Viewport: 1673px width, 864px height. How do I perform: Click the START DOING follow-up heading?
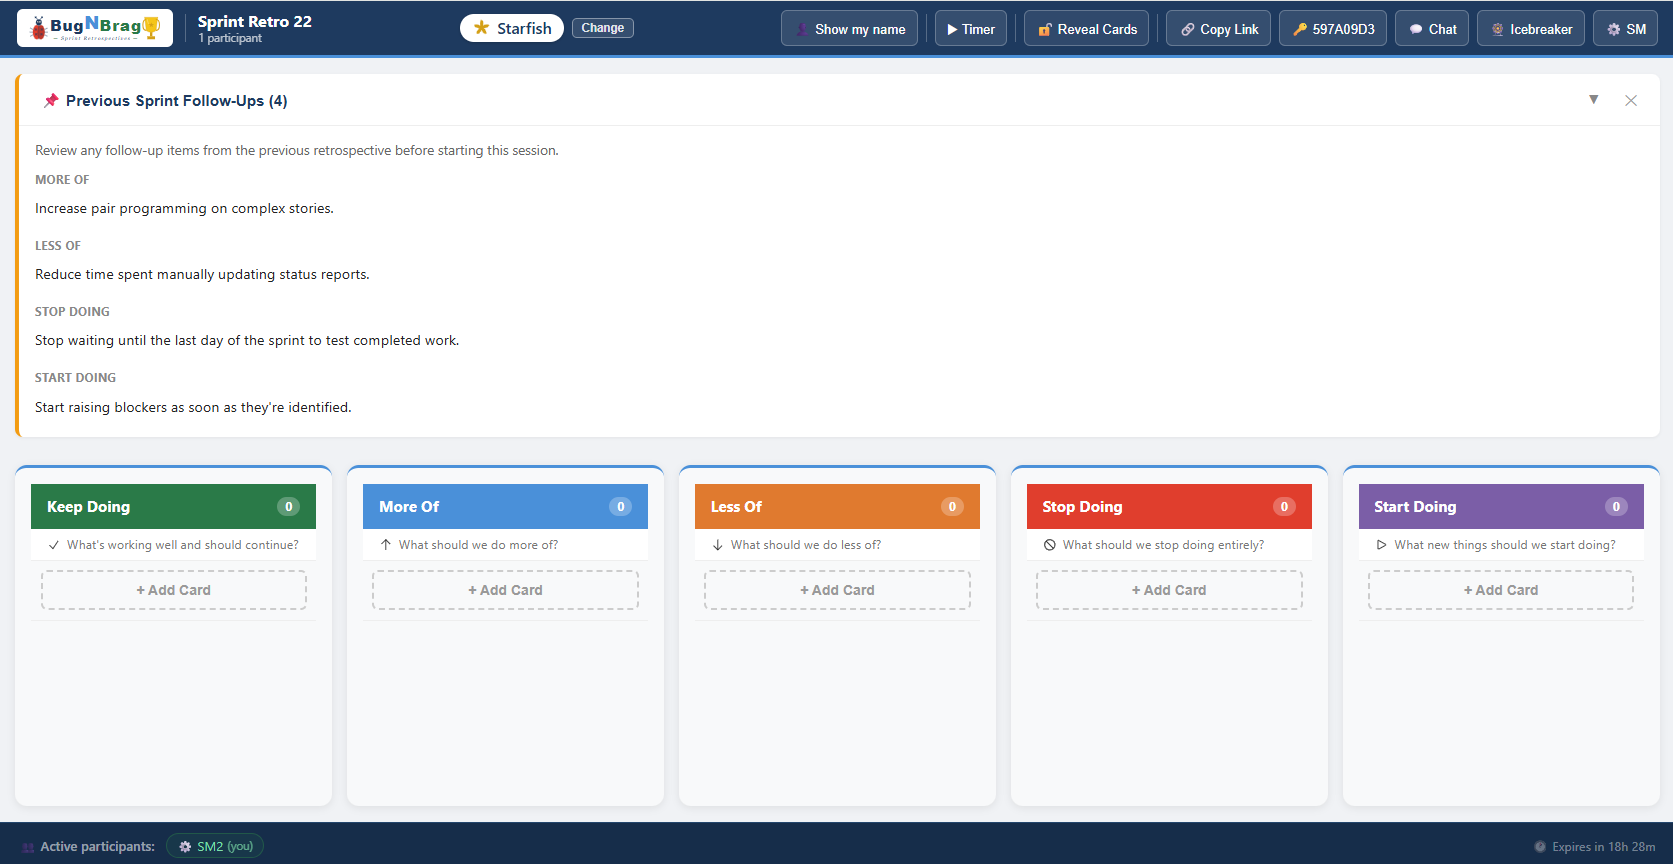coord(75,378)
